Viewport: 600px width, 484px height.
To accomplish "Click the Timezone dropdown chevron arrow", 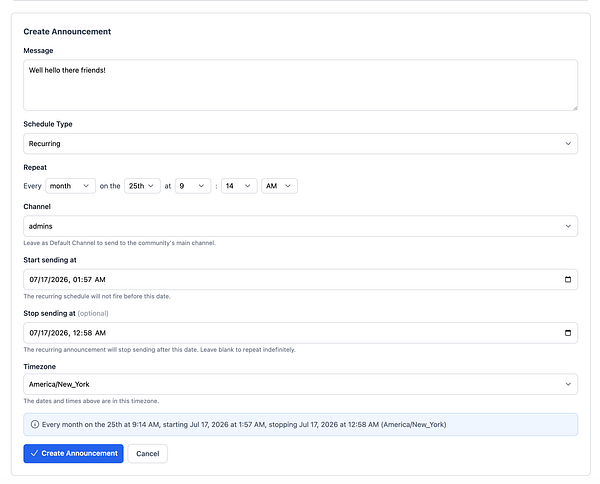I will [x=568, y=384].
